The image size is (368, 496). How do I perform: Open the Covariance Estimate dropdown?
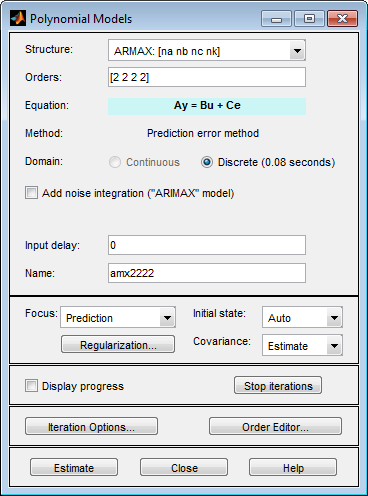(302, 345)
